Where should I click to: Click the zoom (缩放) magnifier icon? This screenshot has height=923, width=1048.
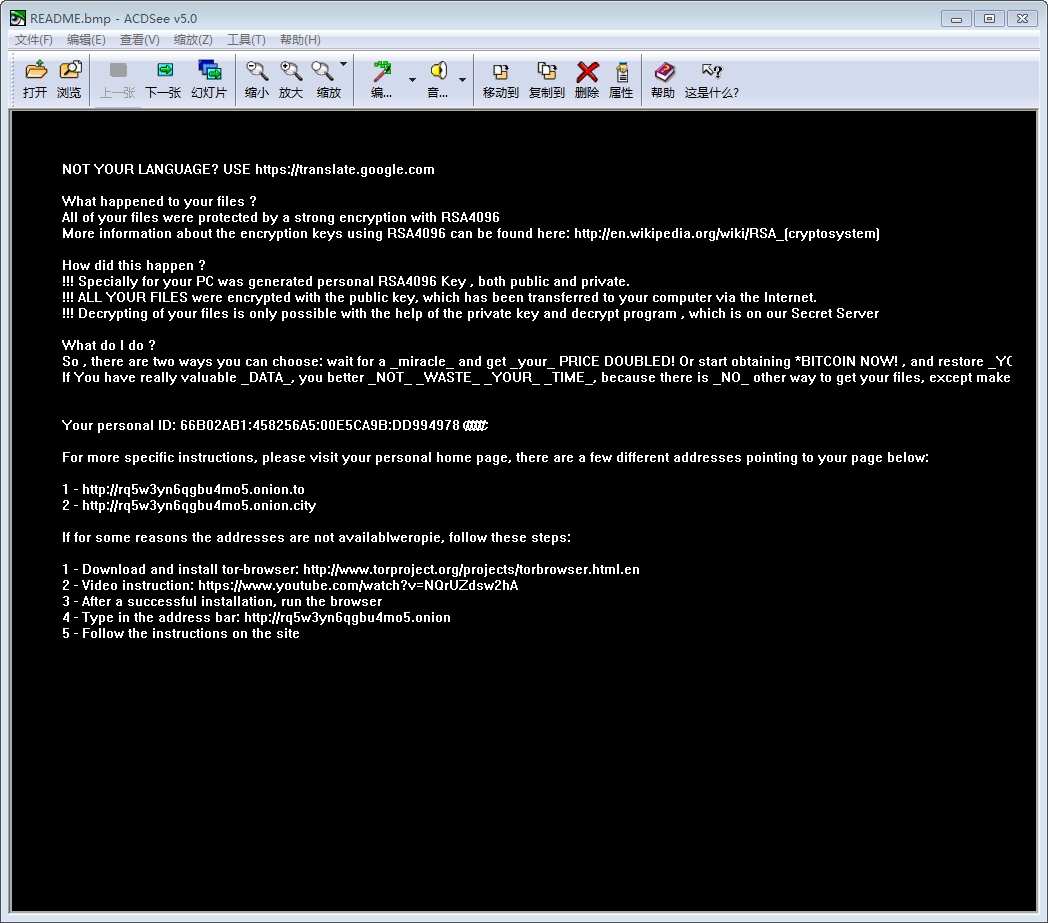(323, 71)
